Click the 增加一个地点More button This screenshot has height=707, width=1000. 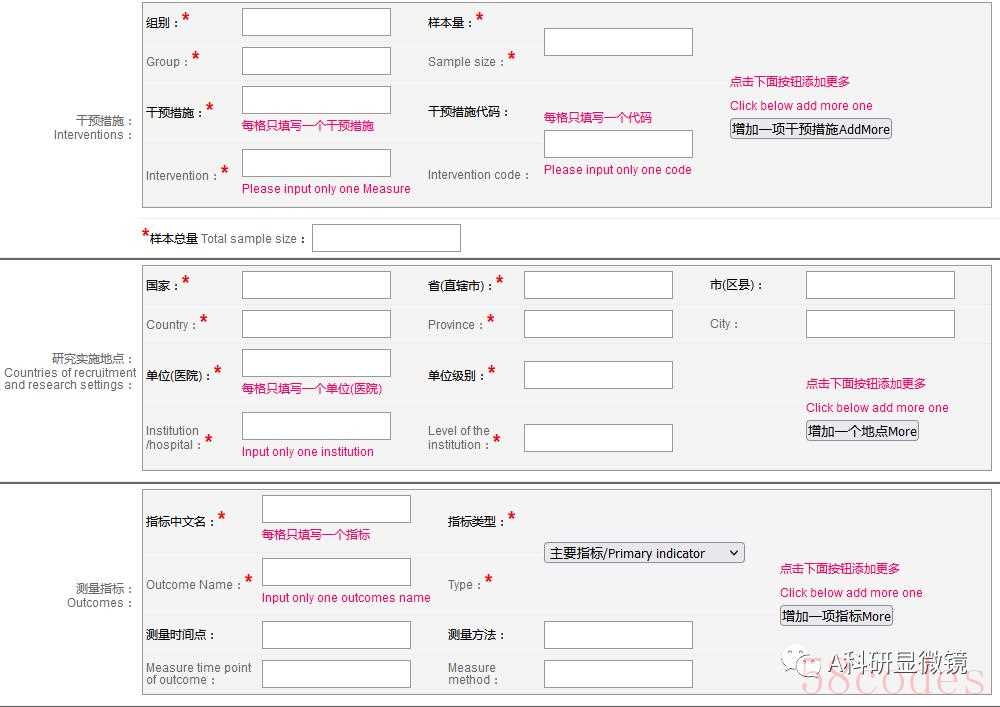pyautogui.click(x=862, y=431)
